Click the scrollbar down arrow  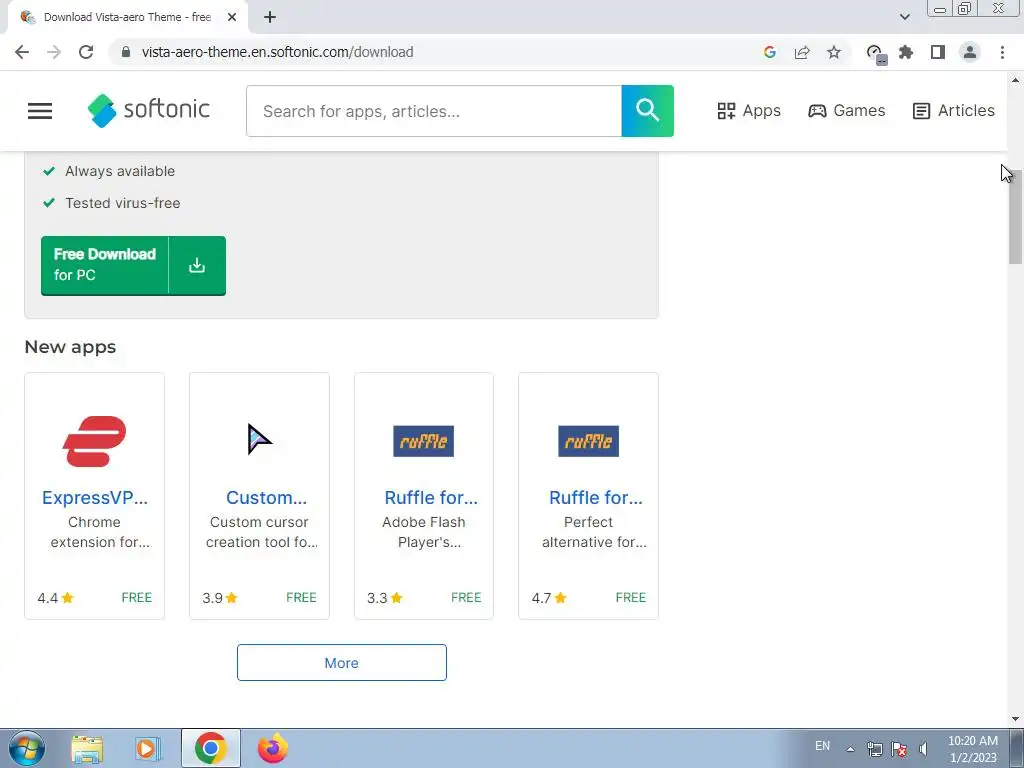click(x=1016, y=719)
